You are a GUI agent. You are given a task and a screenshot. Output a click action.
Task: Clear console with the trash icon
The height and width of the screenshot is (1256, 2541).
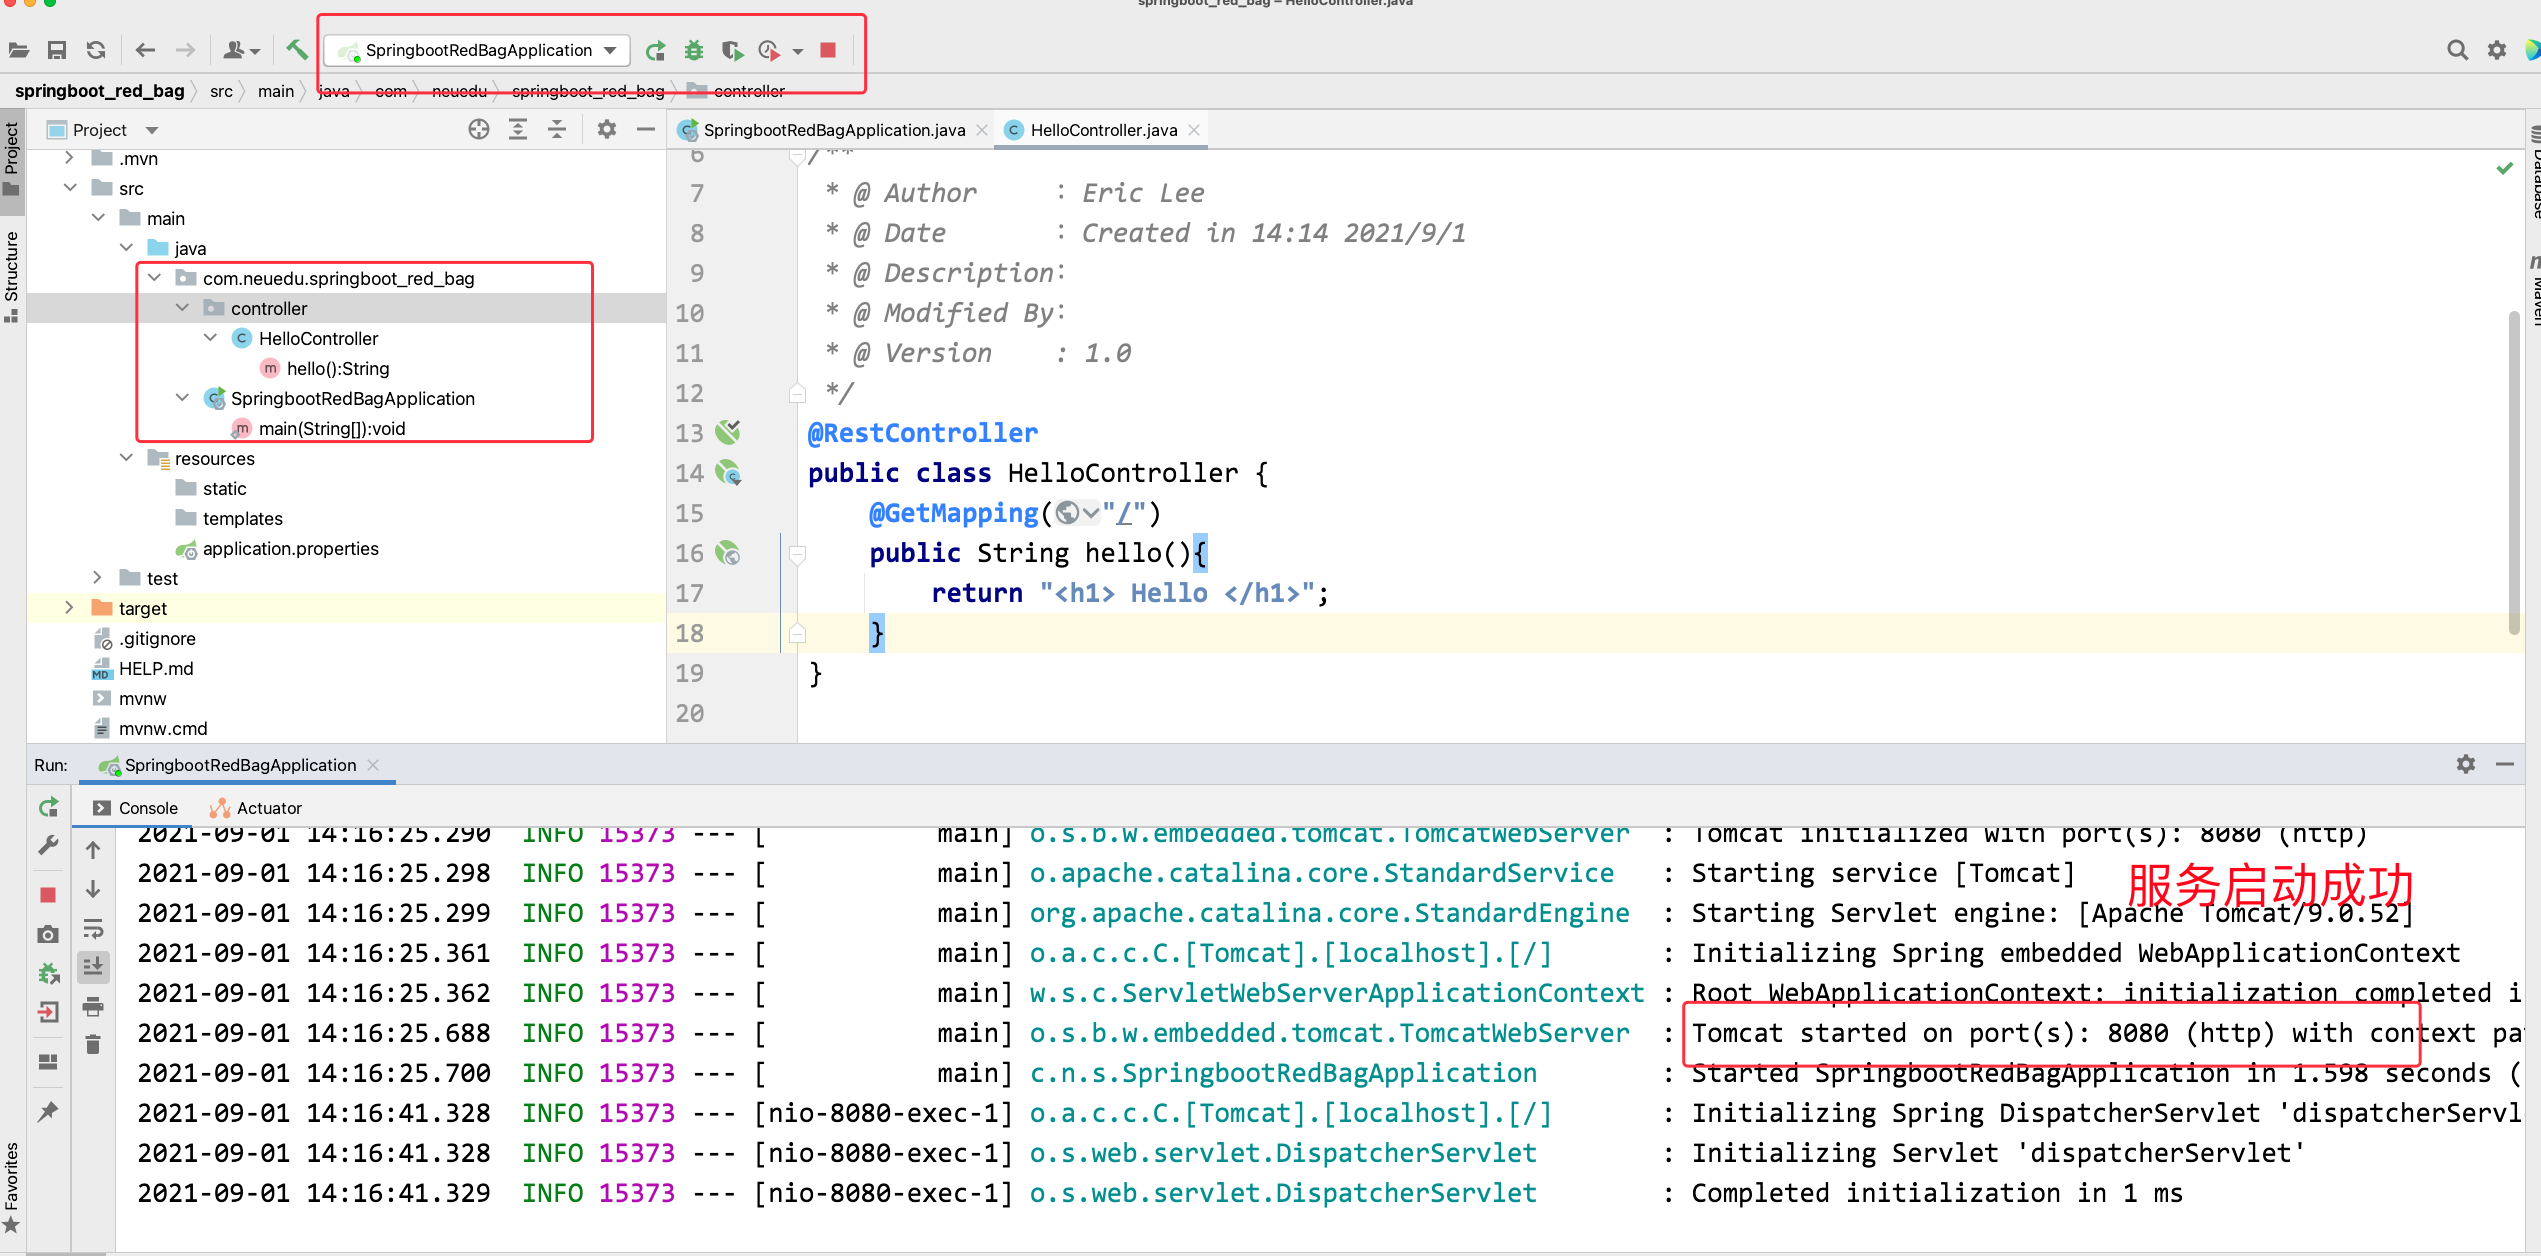pos(93,1045)
